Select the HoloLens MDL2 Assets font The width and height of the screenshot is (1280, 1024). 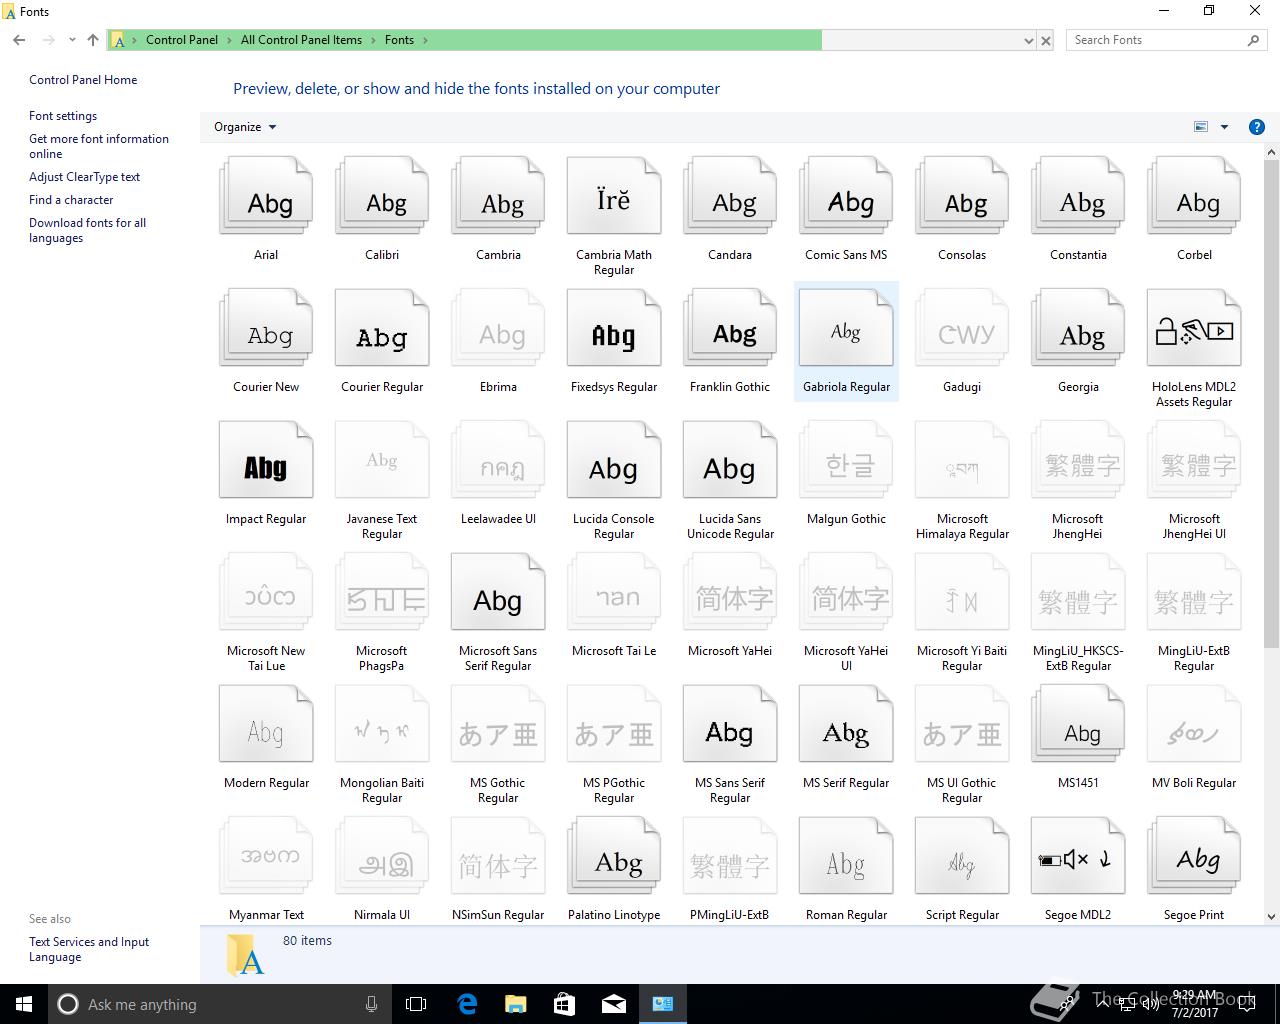(1194, 348)
